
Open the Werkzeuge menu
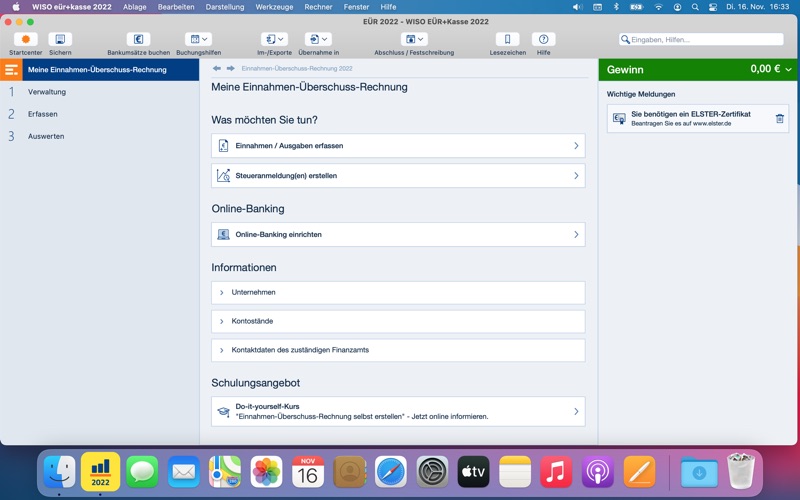pyautogui.click(x=274, y=7)
